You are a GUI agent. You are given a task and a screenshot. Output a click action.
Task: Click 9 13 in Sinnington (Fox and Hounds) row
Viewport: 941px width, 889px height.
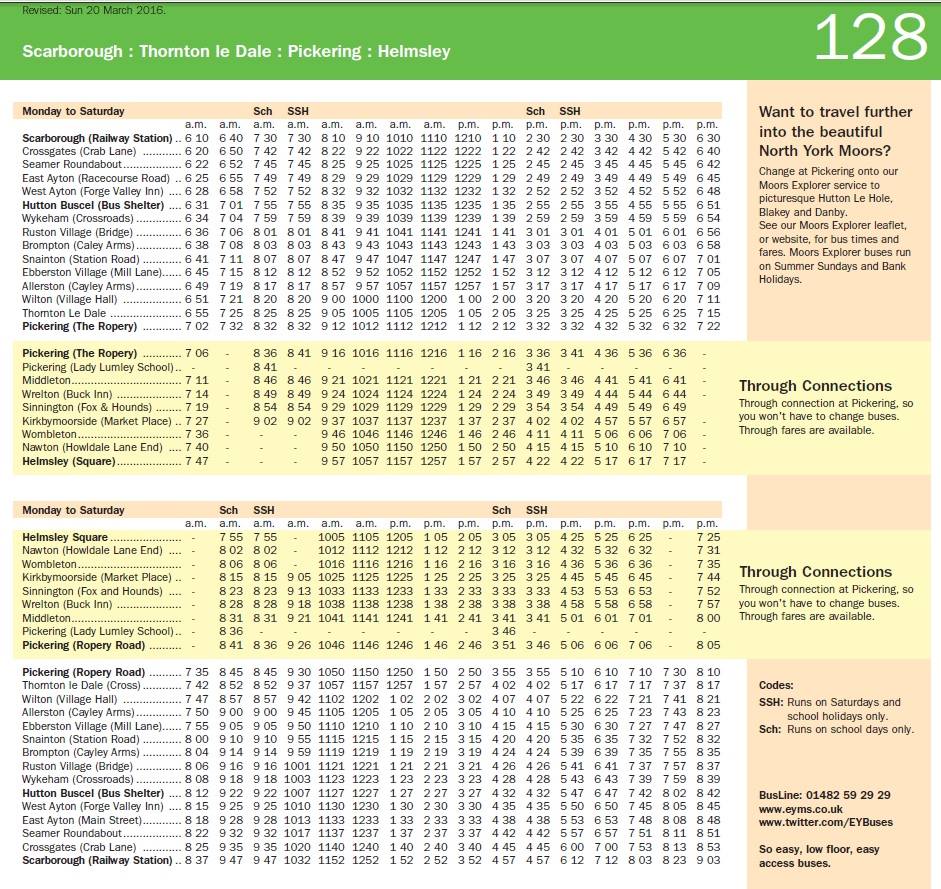[x=299, y=591]
